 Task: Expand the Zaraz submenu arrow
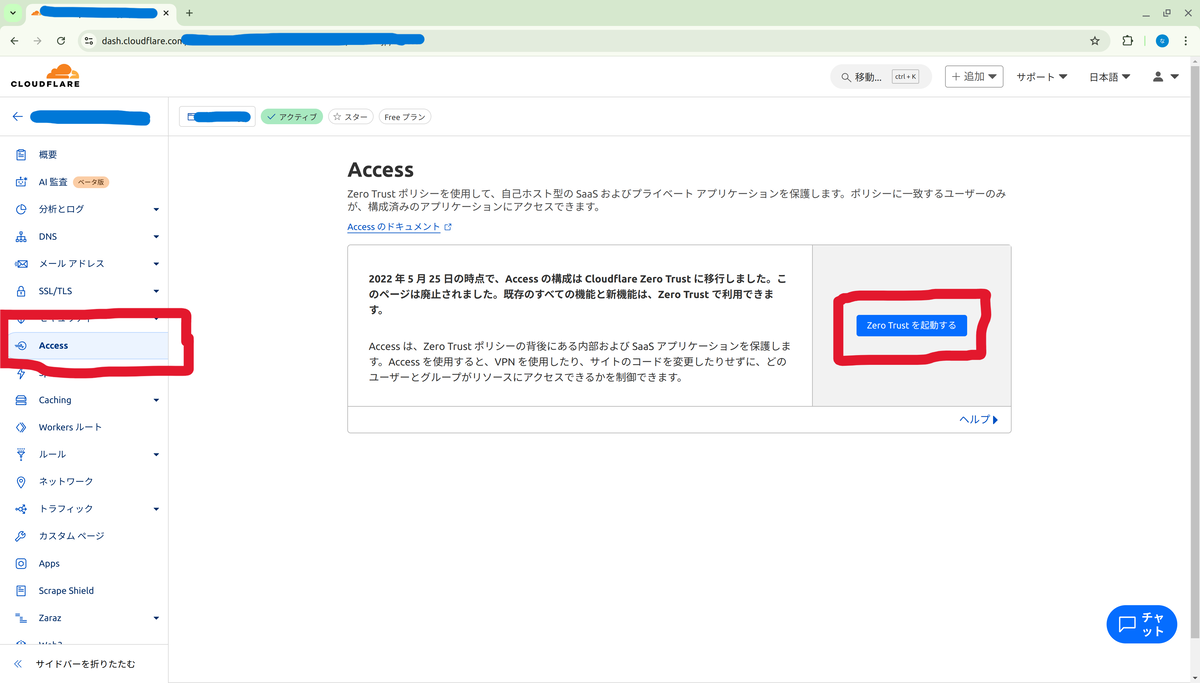pyautogui.click(x=156, y=618)
